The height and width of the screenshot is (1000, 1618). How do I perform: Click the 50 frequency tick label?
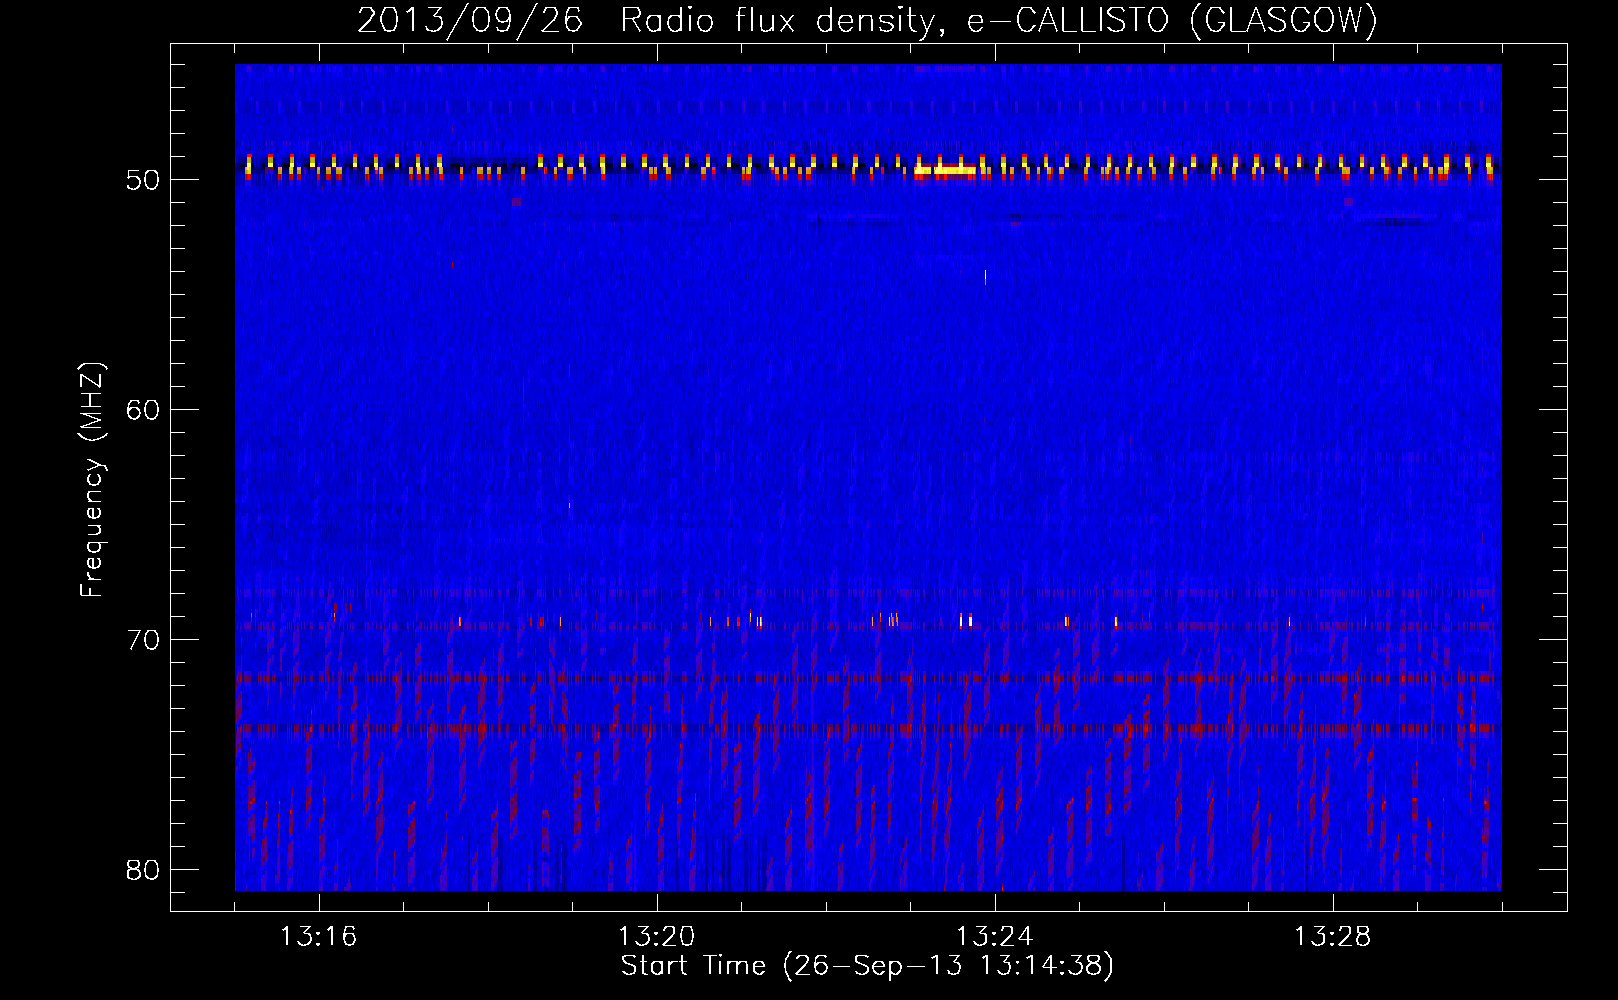[x=144, y=180]
